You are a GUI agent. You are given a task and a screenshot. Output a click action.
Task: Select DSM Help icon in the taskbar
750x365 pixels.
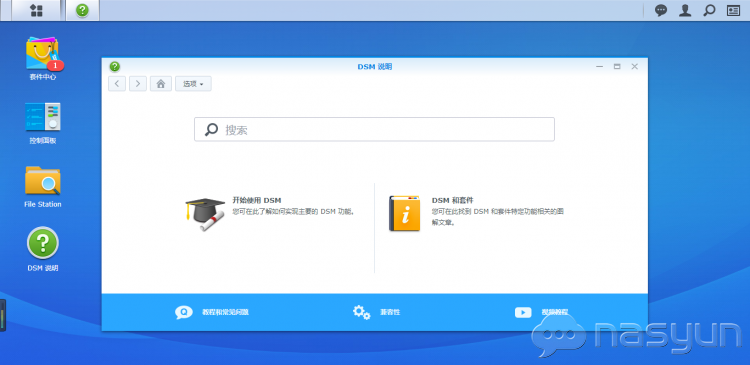point(82,10)
